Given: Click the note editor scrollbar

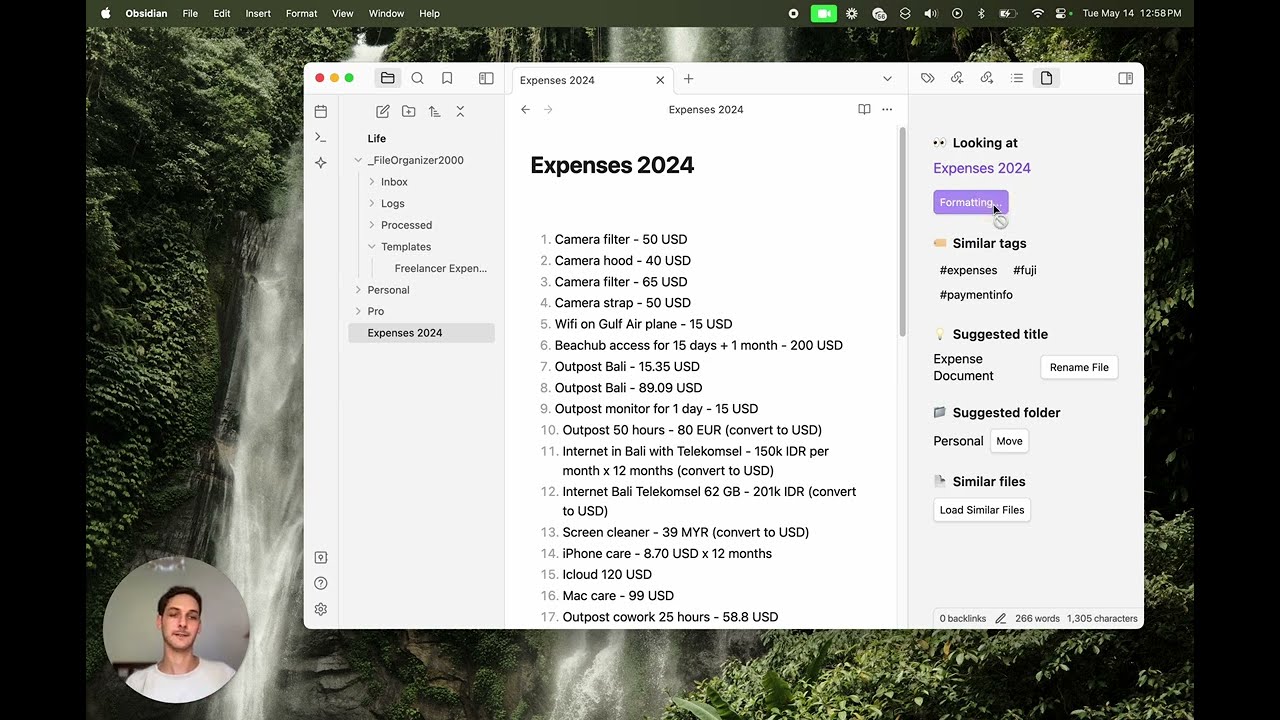Looking at the screenshot, I should (x=902, y=232).
